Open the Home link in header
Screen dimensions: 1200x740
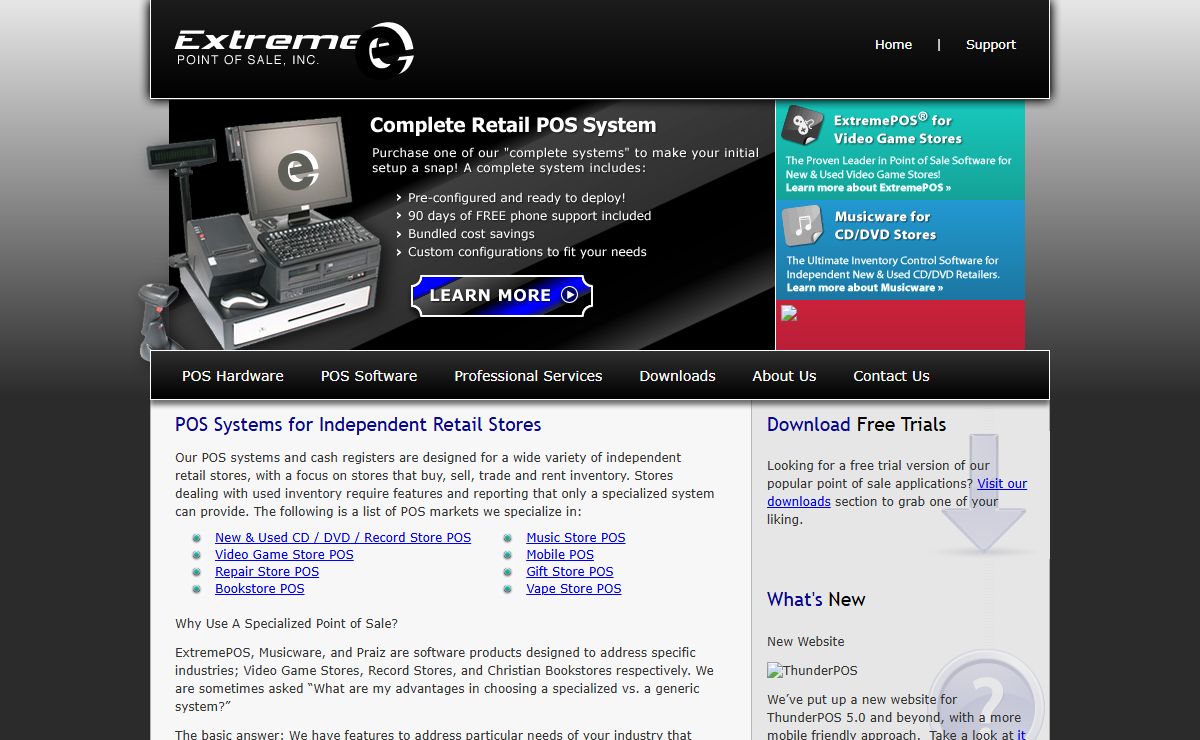[x=893, y=44]
